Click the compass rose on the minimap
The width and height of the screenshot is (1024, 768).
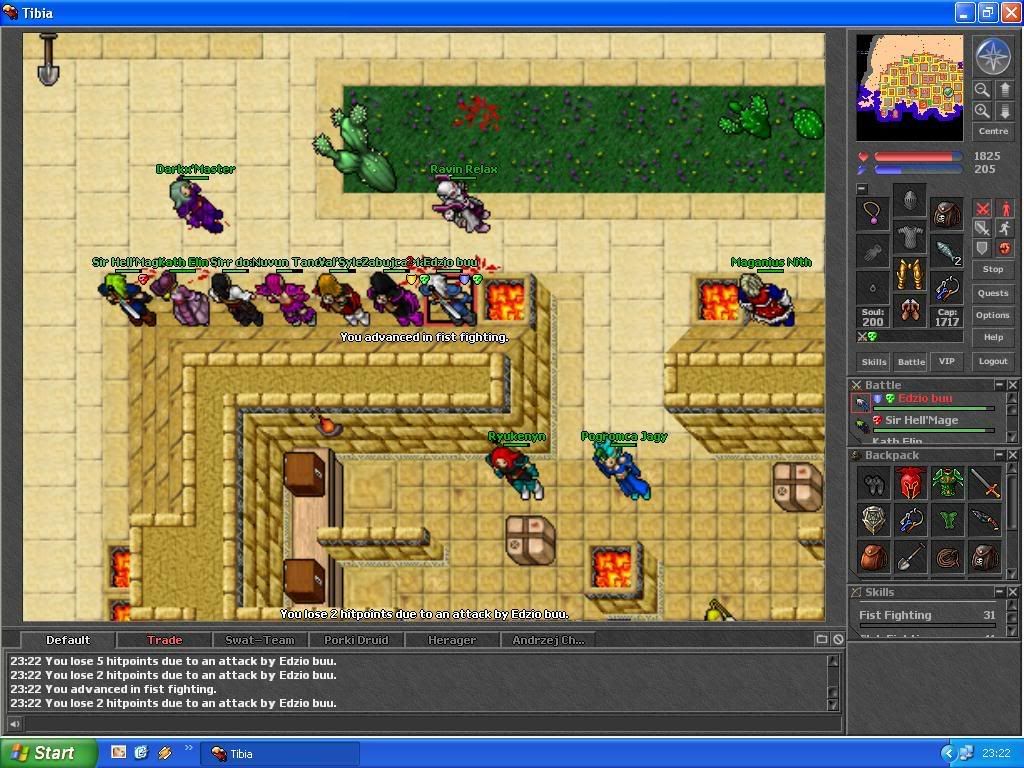pos(993,56)
